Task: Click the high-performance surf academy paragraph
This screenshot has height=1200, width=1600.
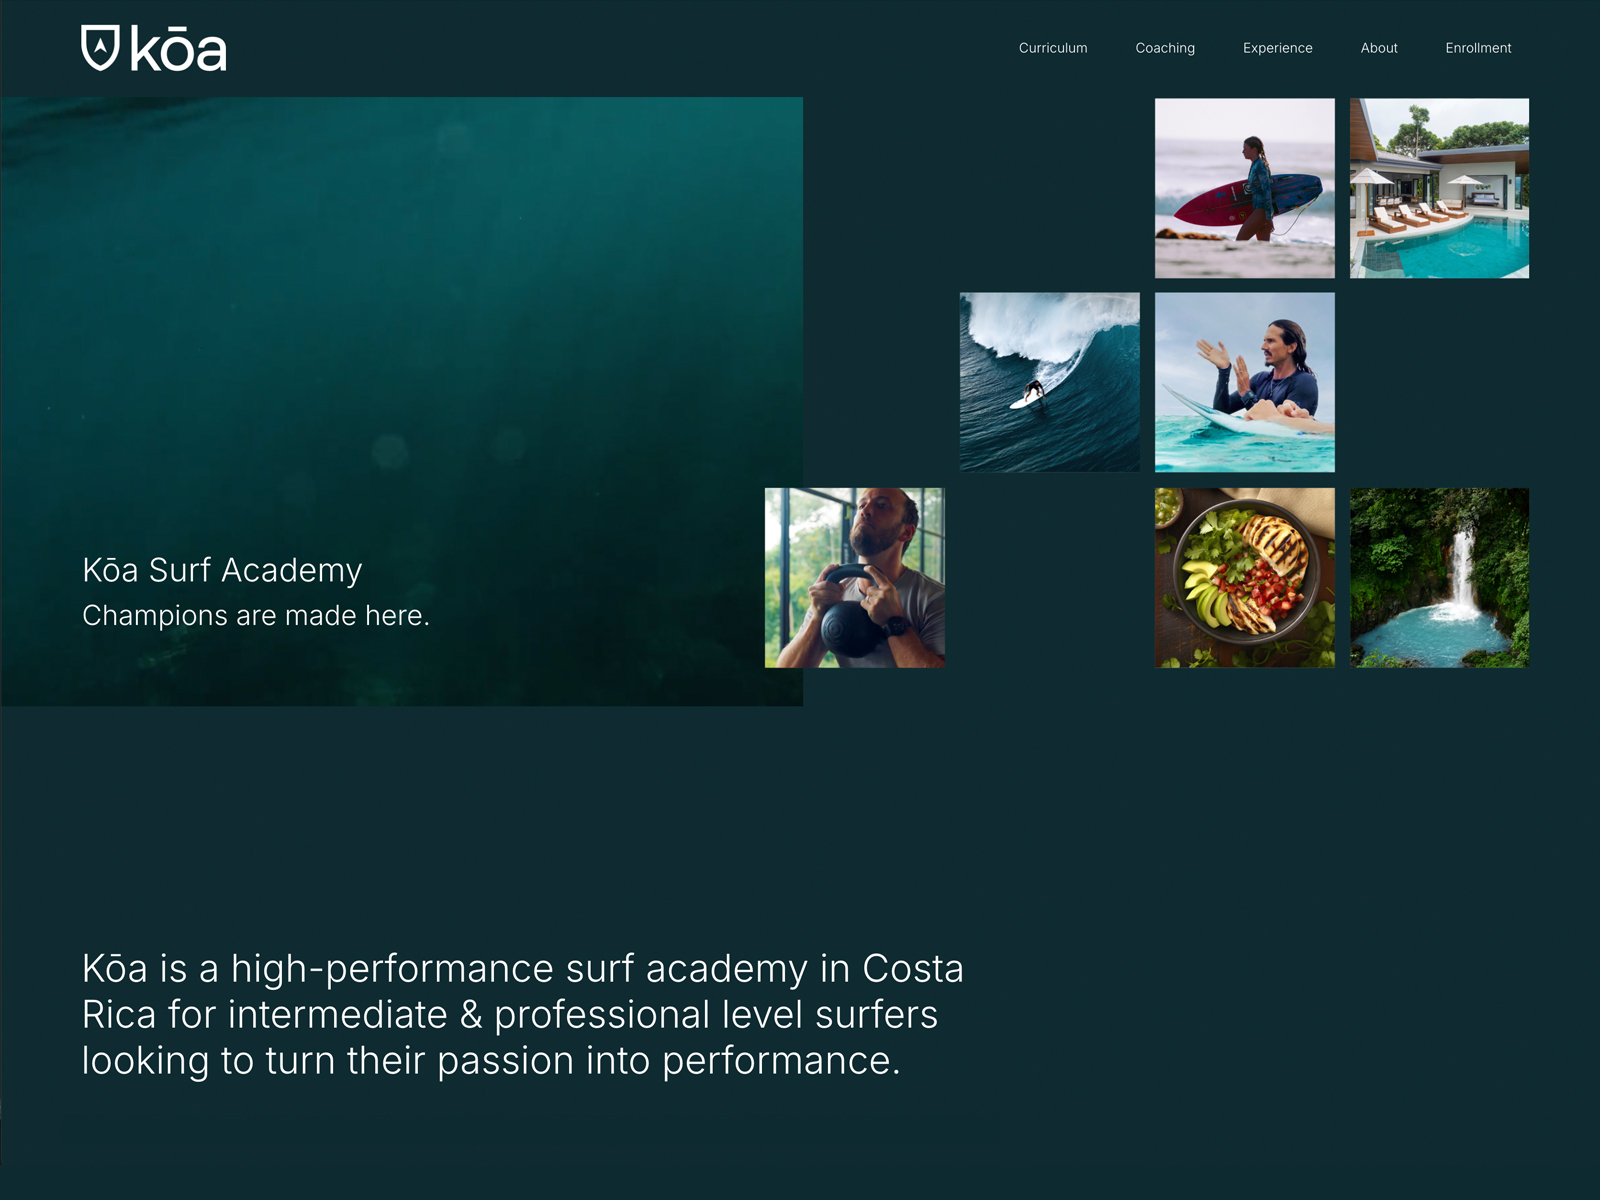Action: 523,1015
